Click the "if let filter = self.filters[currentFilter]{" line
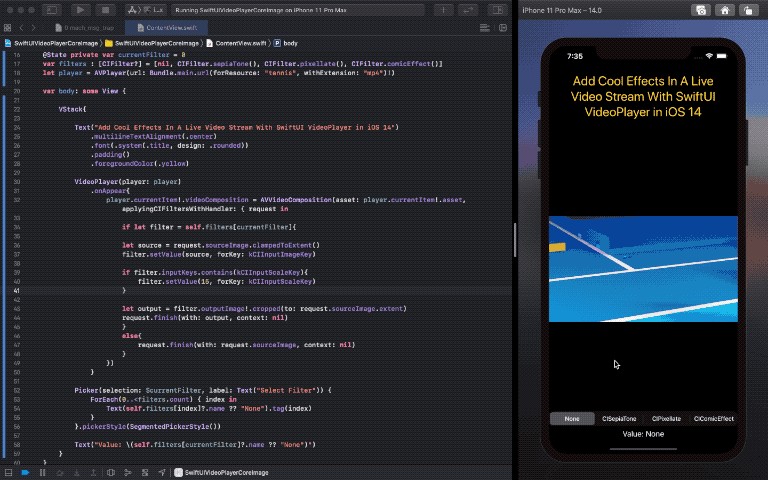The image size is (768, 480). click(209, 227)
